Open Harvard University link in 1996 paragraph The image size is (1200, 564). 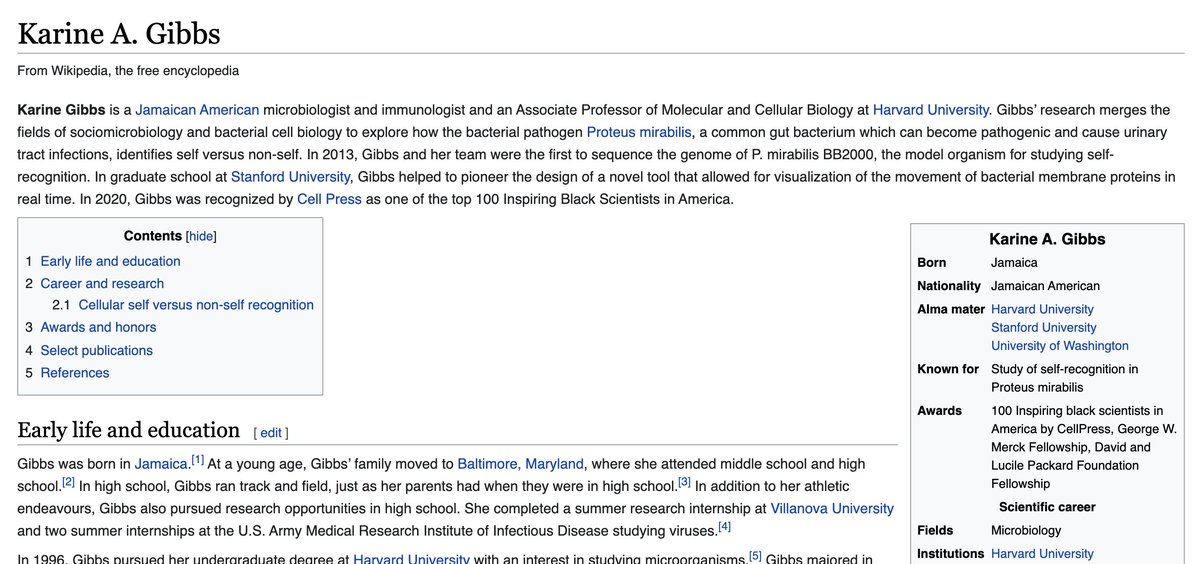point(412,558)
